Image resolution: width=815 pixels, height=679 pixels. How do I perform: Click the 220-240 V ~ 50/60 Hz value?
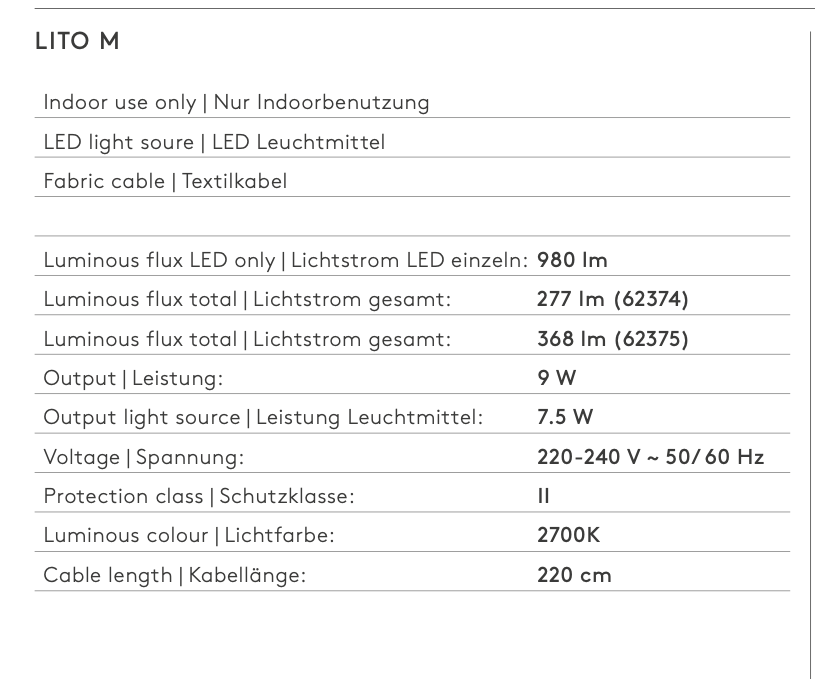650,457
